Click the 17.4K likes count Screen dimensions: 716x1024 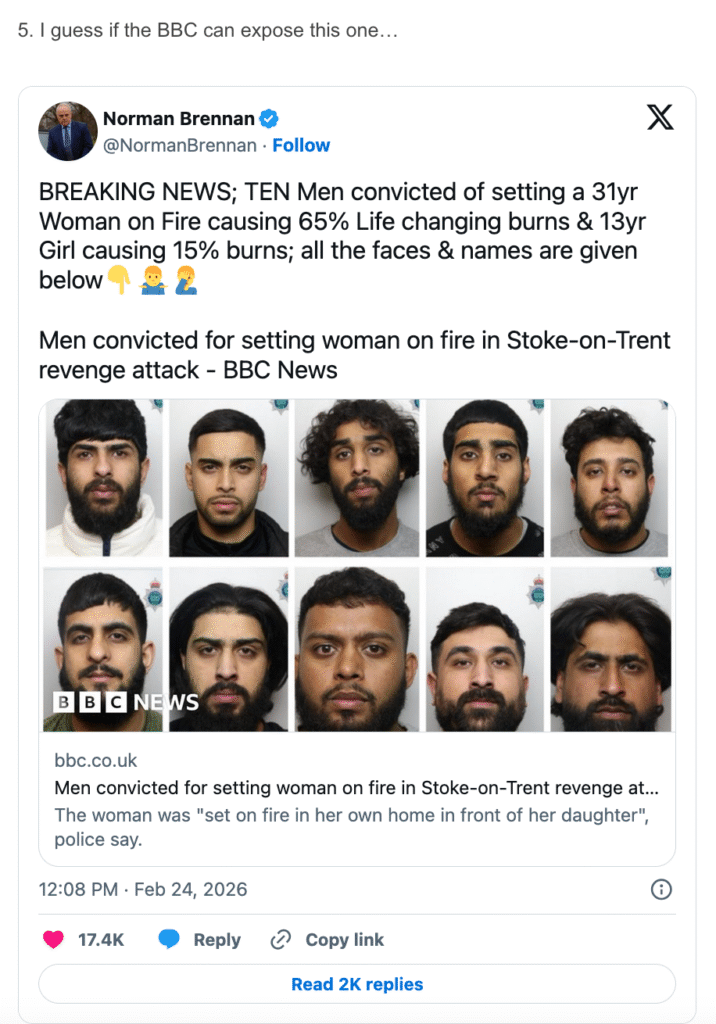click(x=101, y=940)
